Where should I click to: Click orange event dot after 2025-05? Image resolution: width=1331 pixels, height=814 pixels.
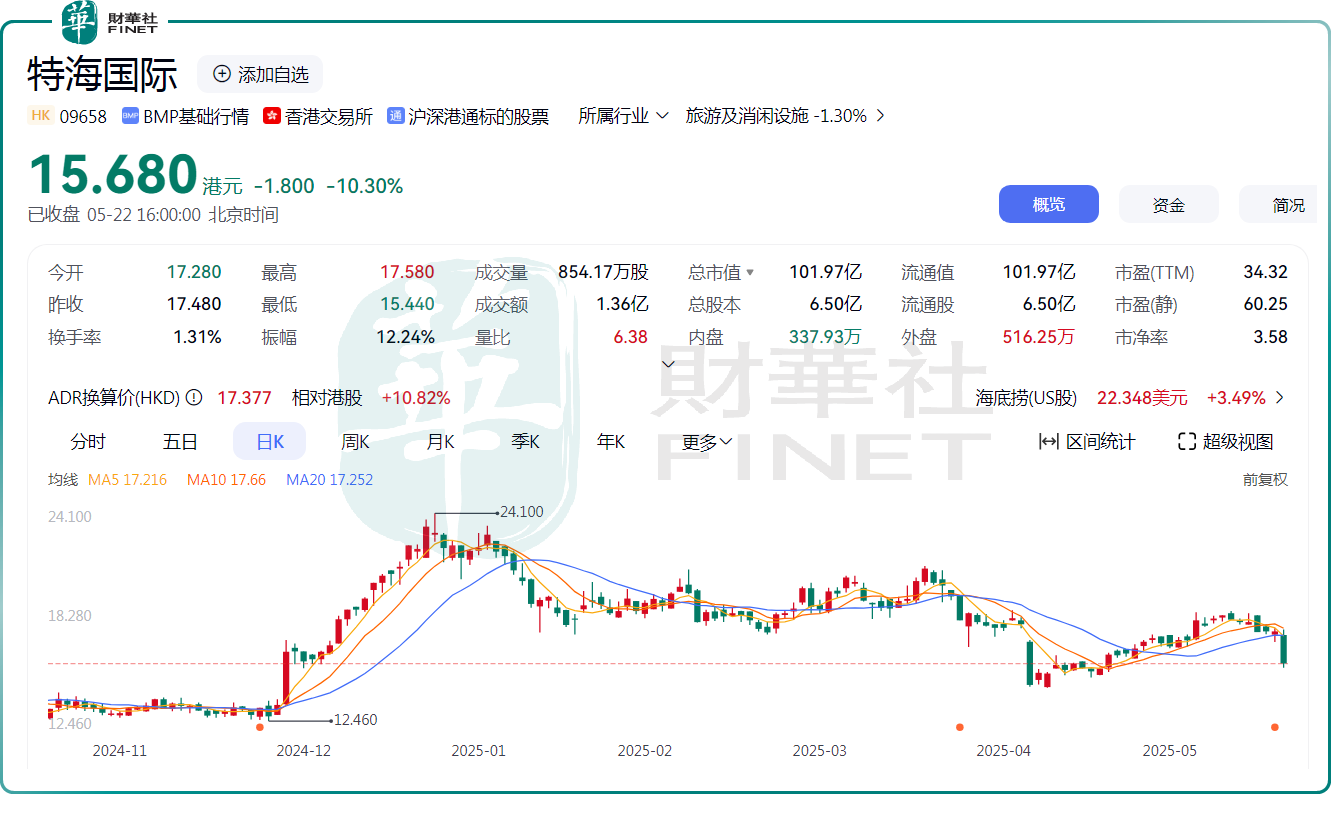click(1274, 727)
